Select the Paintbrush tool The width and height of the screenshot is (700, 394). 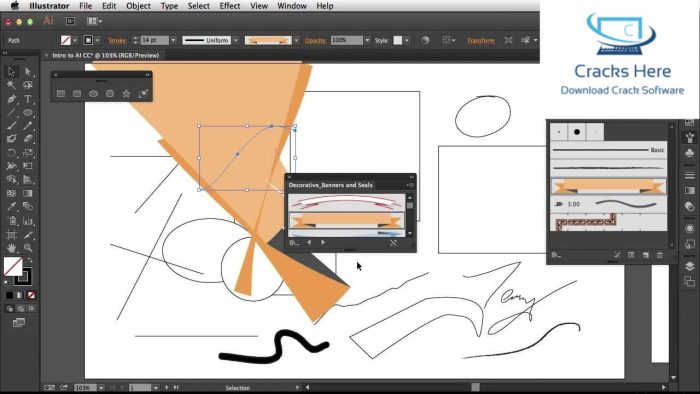[x=12, y=126]
